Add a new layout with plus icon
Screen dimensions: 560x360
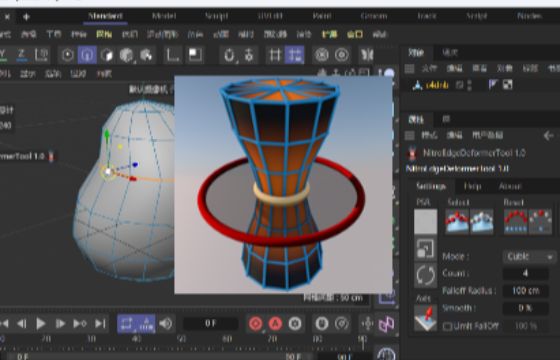pos(26,16)
